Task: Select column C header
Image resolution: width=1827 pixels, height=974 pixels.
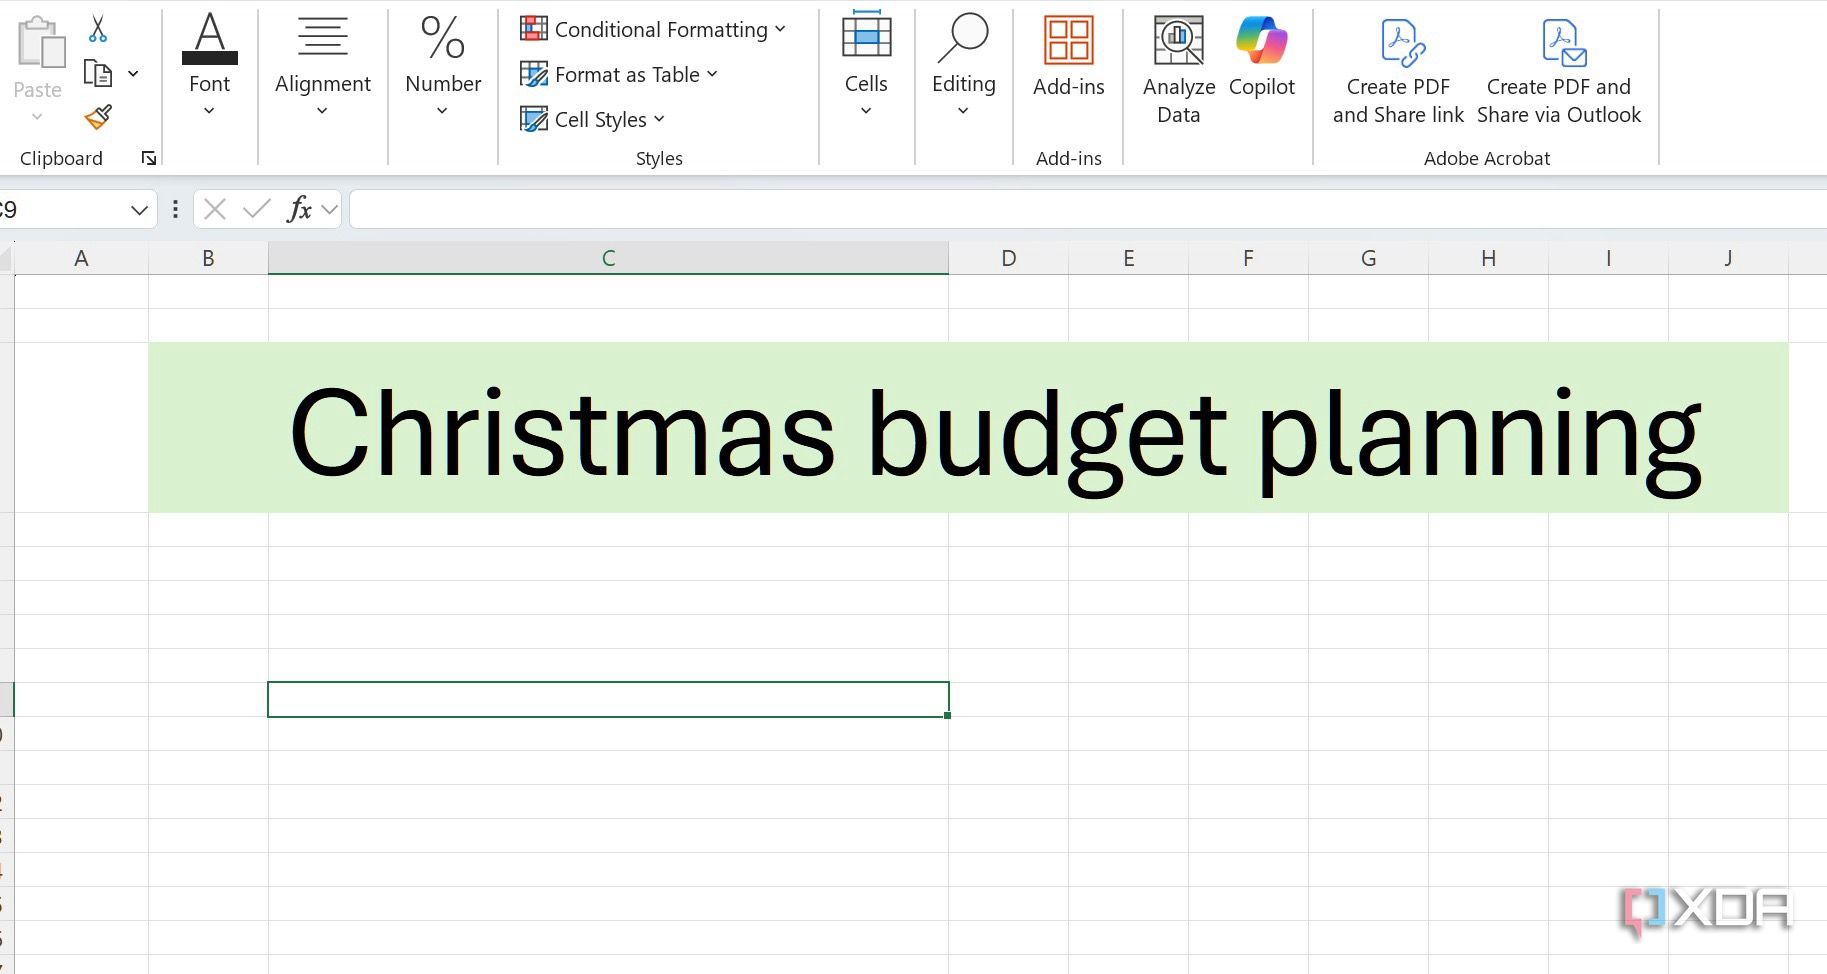Action: (608, 257)
